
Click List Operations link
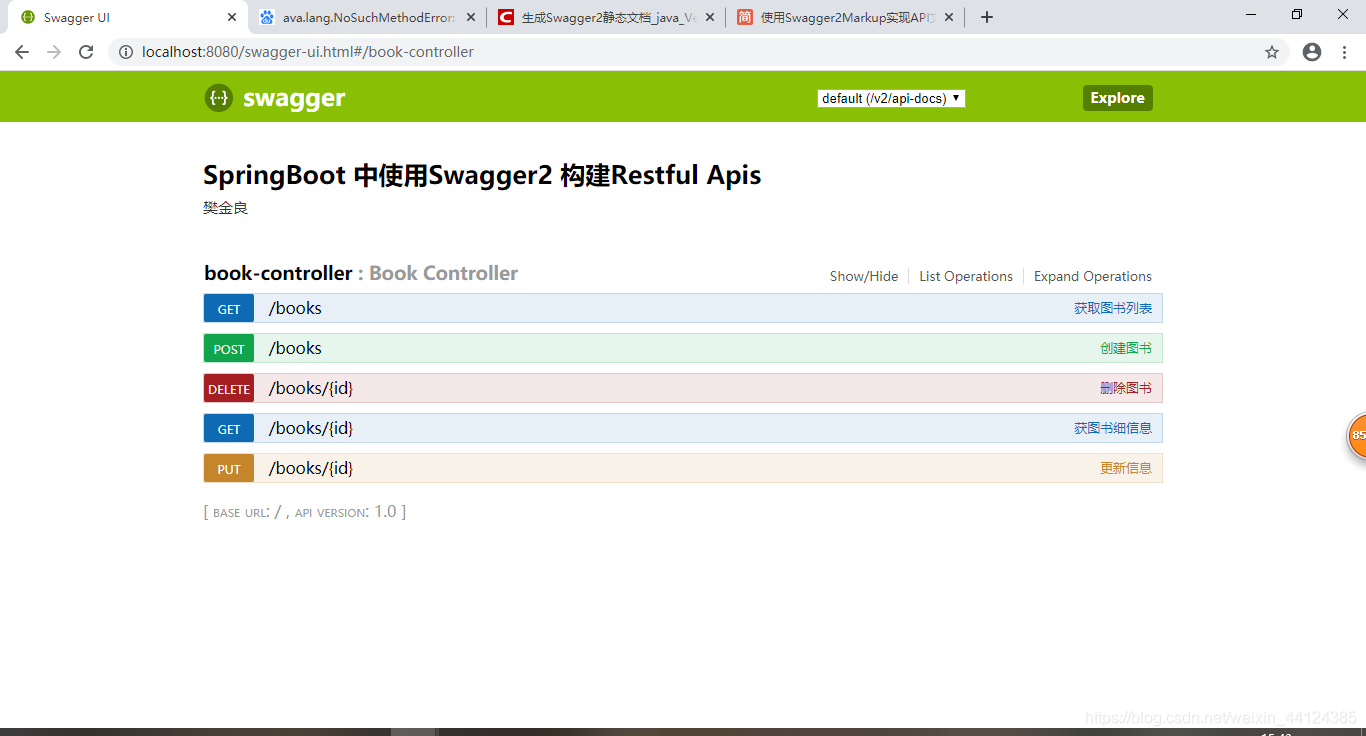(966, 276)
